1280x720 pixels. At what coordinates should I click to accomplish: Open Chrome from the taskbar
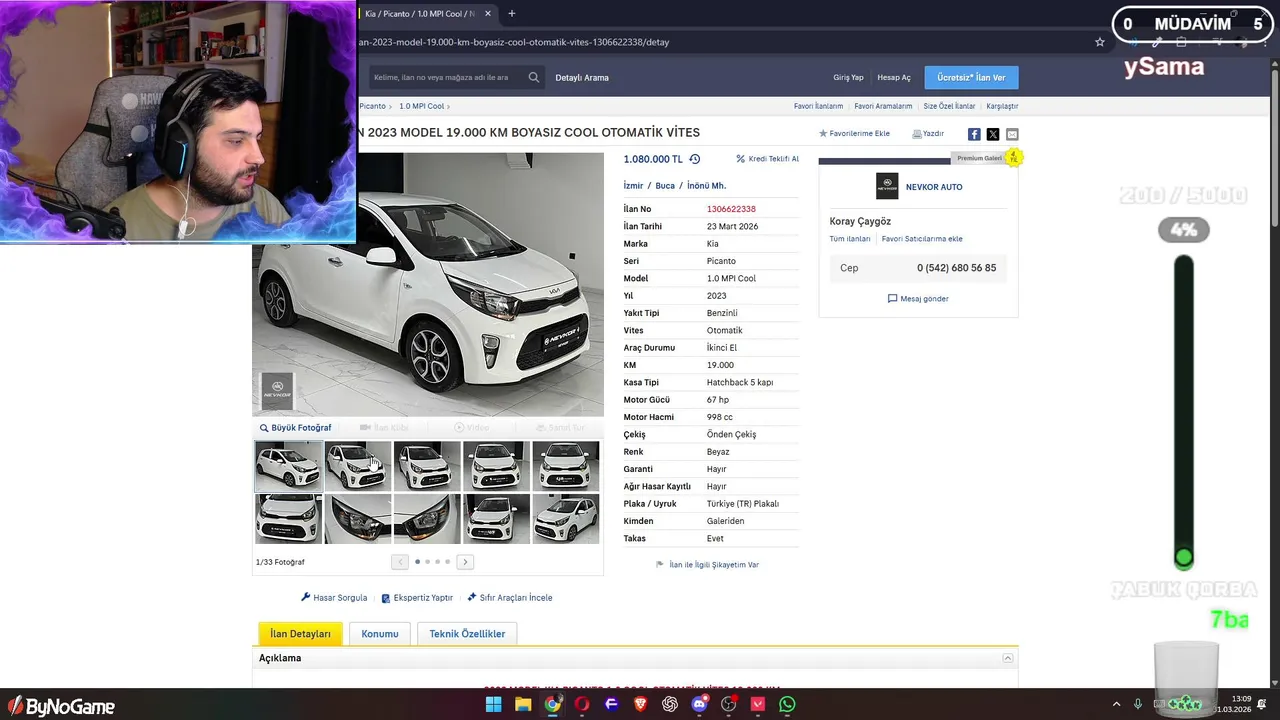pos(552,704)
